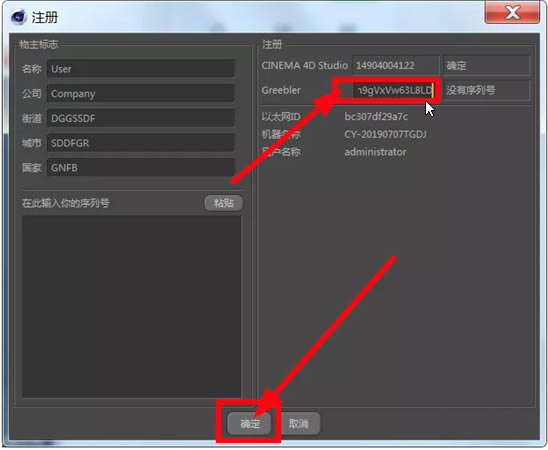Select the CINEMA 4D Studio serial field 14904004122

[395, 65]
